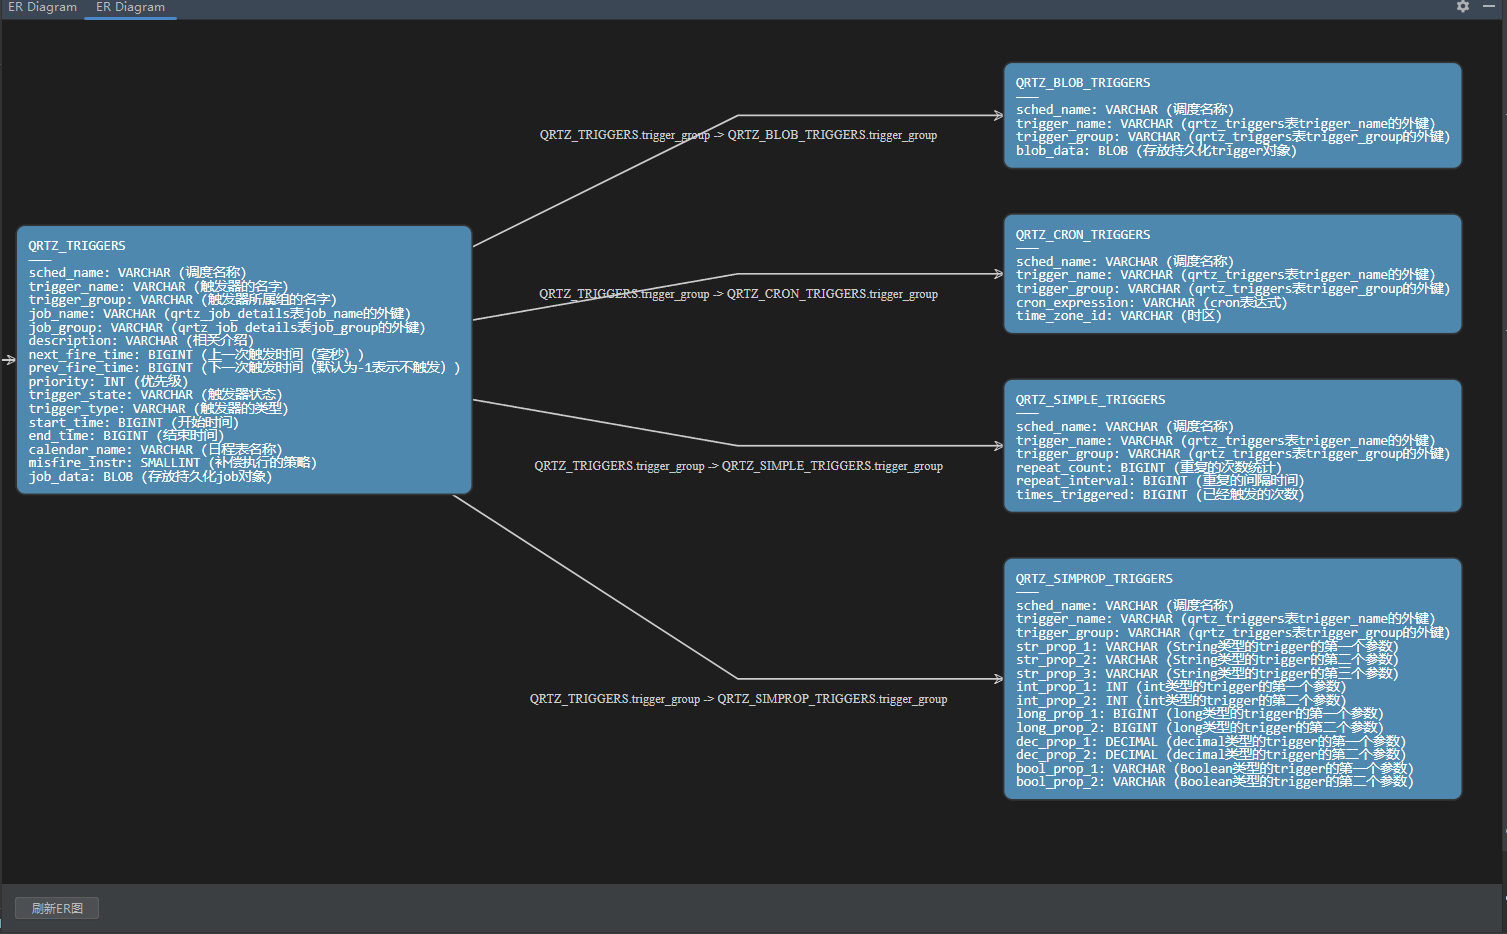Click the minimize panel dash icon

(1491, 7)
